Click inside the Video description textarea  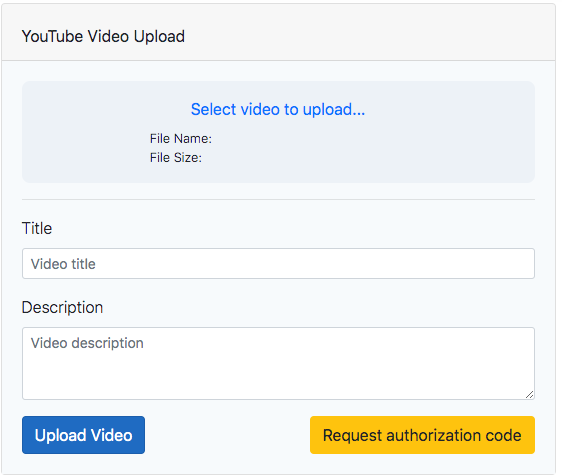click(278, 363)
